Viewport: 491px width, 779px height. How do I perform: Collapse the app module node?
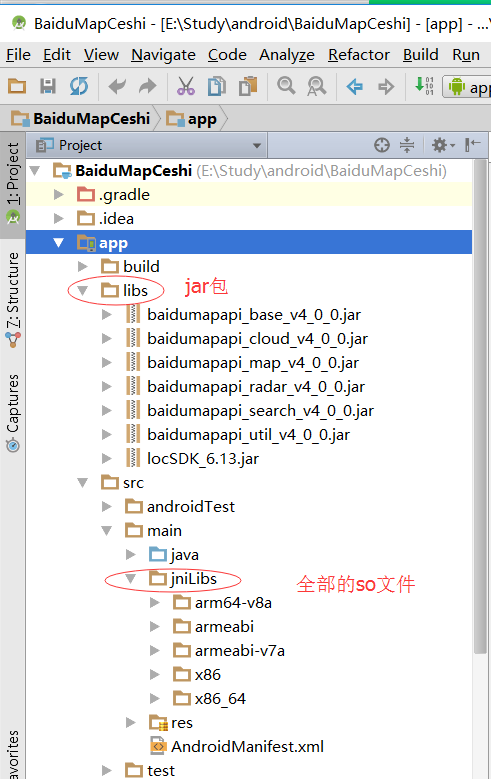point(59,242)
